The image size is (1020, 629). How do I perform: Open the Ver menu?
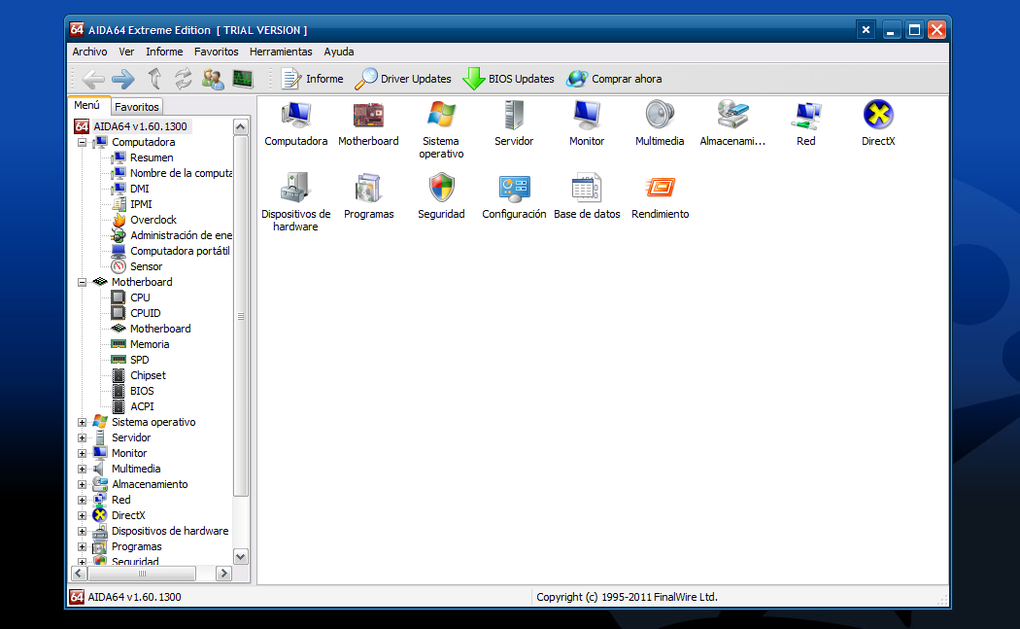(126, 51)
